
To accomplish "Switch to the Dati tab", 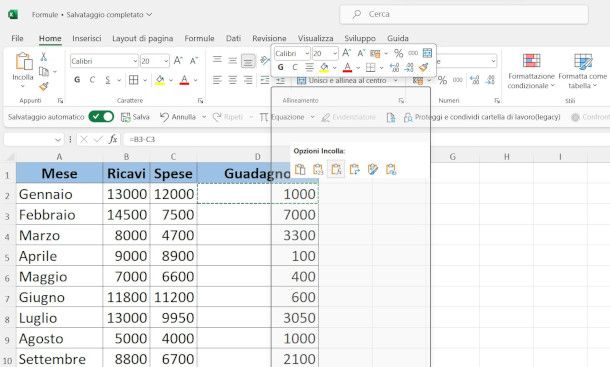I will click(233, 38).
